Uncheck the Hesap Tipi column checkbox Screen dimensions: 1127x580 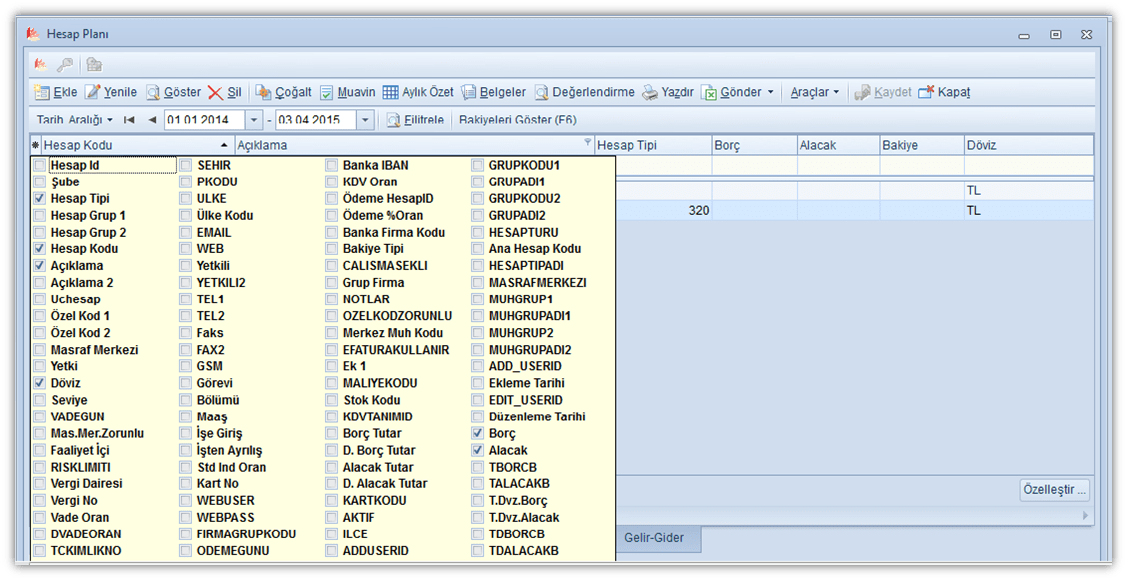click(x=40, y=198)
